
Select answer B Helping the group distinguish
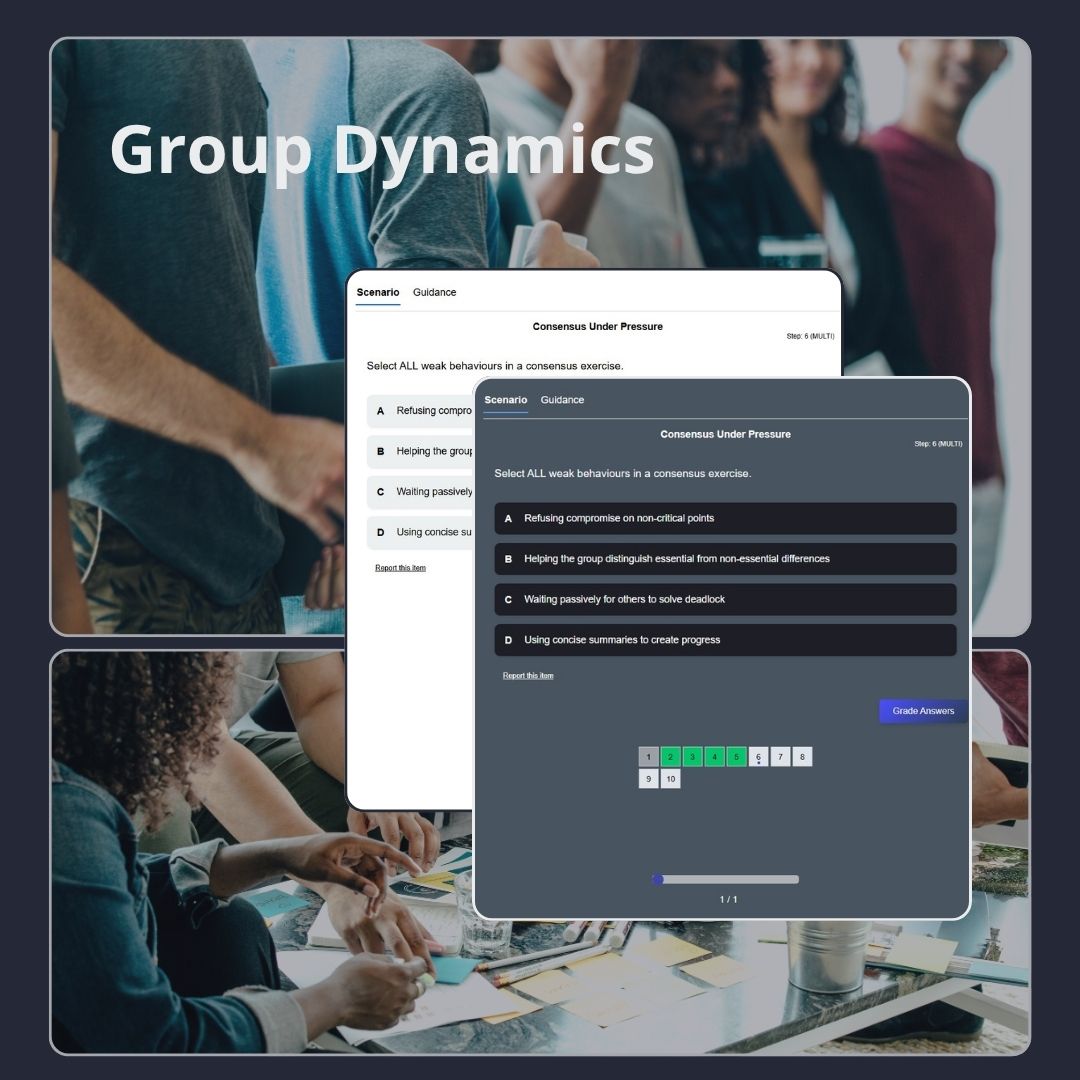pos(725,559)
